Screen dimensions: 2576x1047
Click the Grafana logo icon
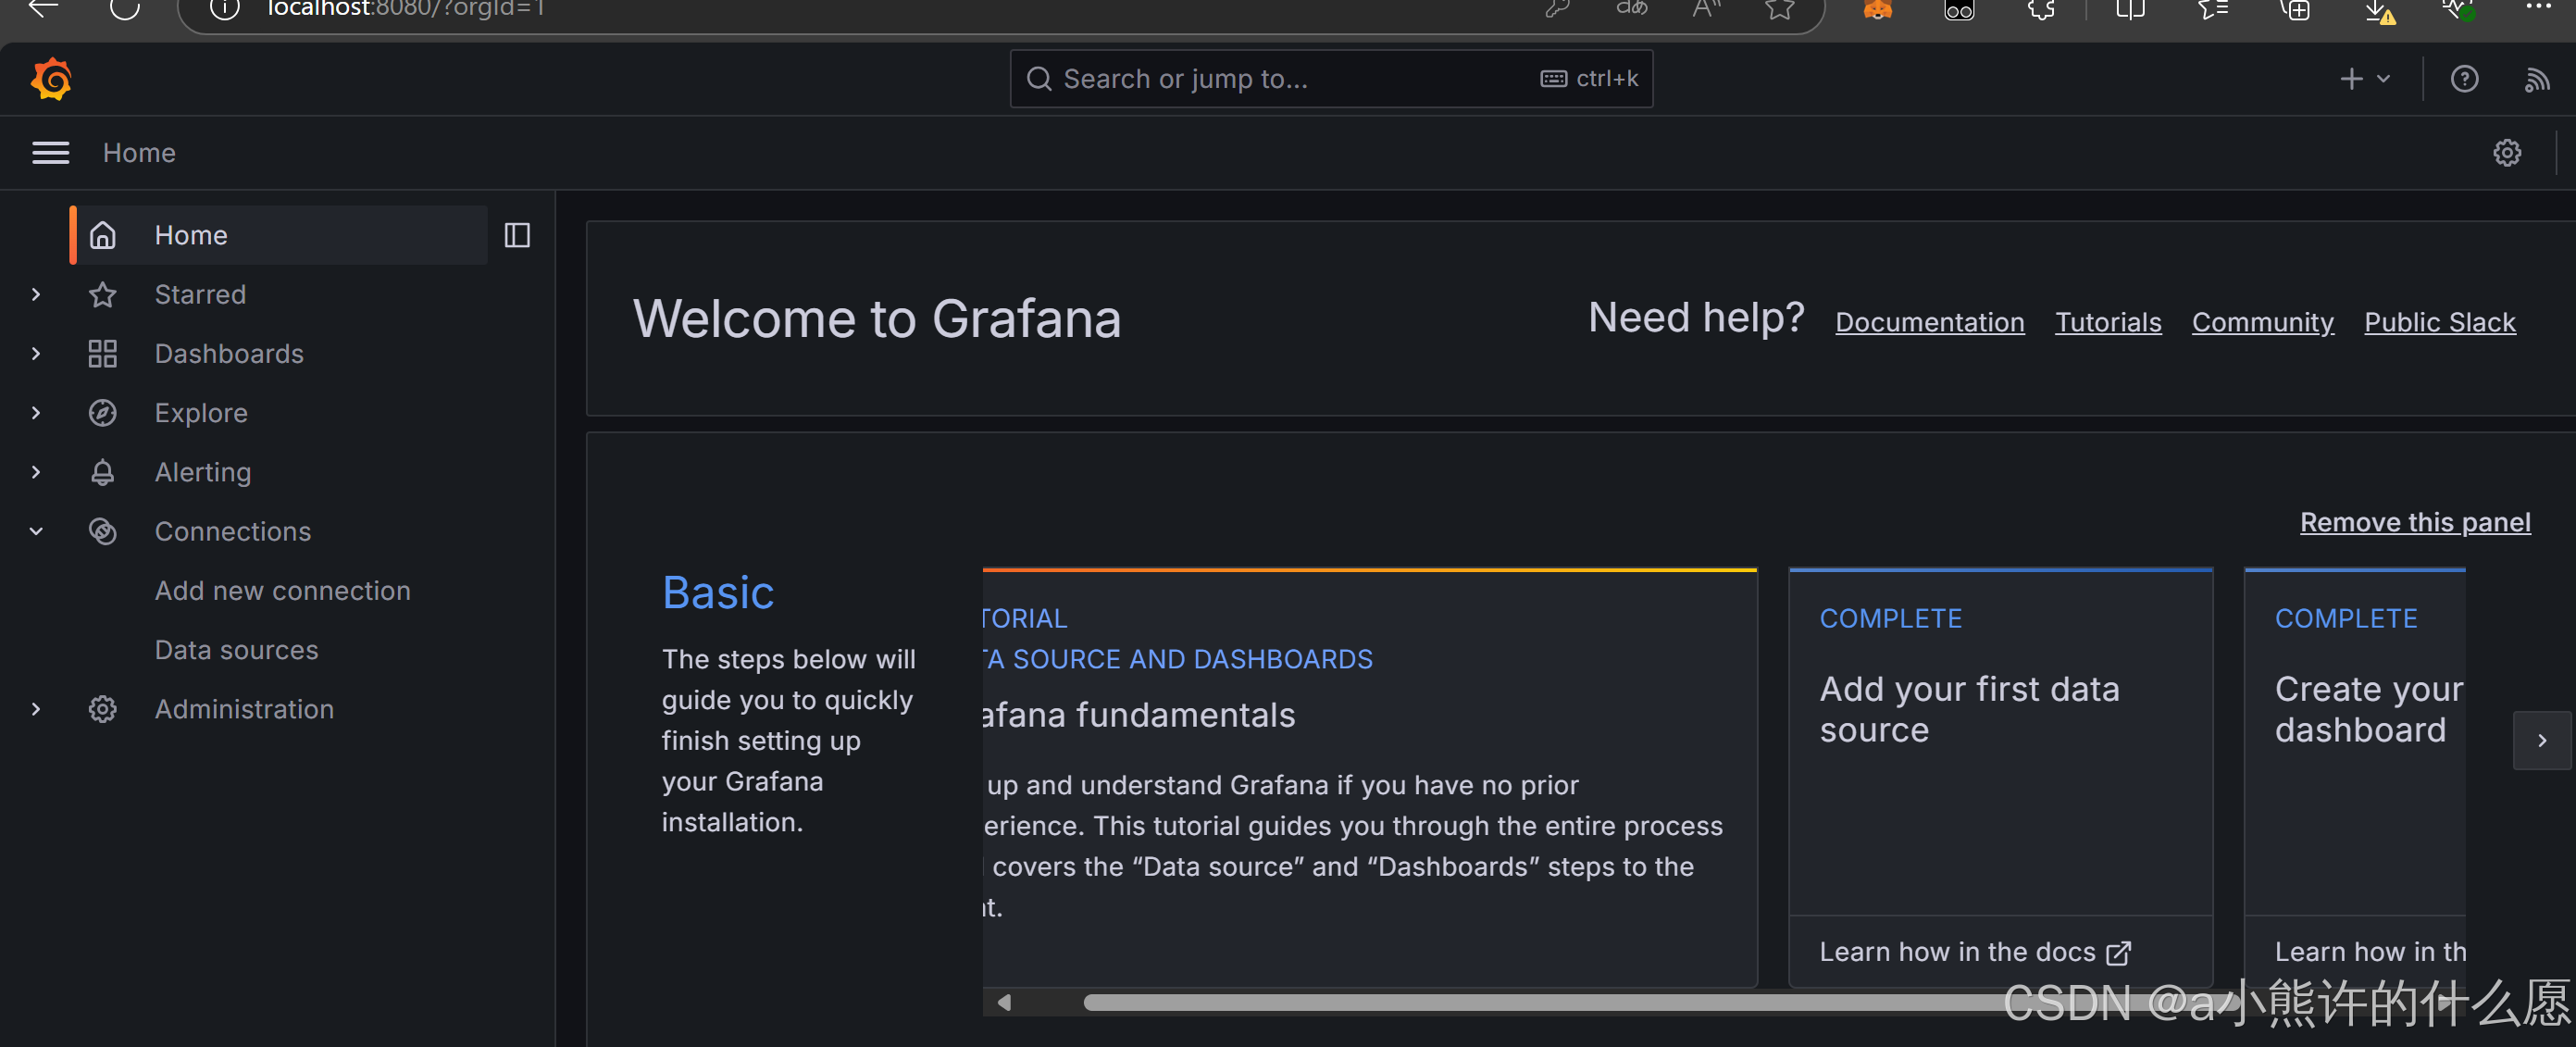point(51,79)
